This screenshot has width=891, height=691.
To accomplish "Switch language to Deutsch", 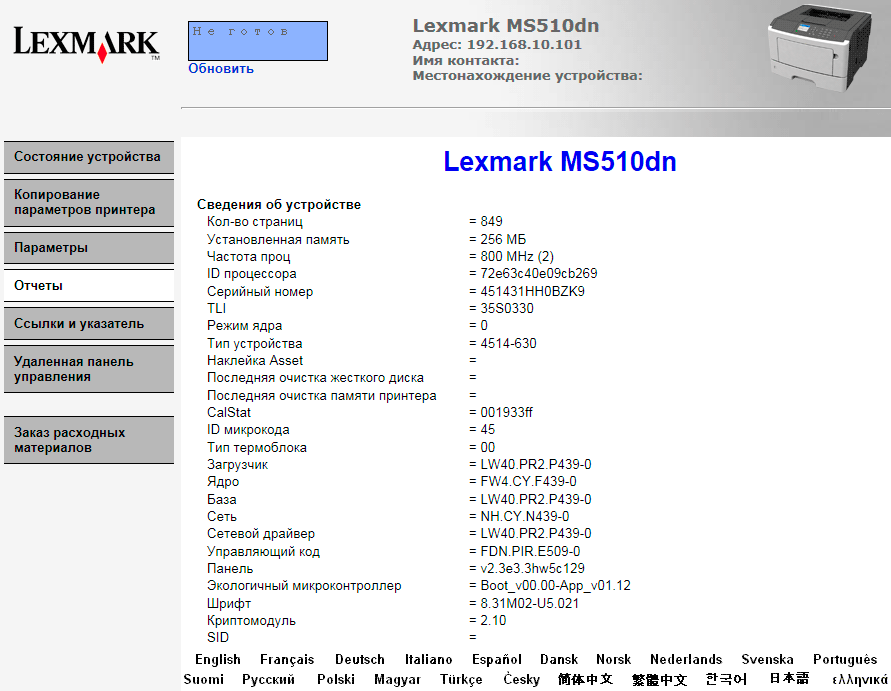I will tap(360, 660).
